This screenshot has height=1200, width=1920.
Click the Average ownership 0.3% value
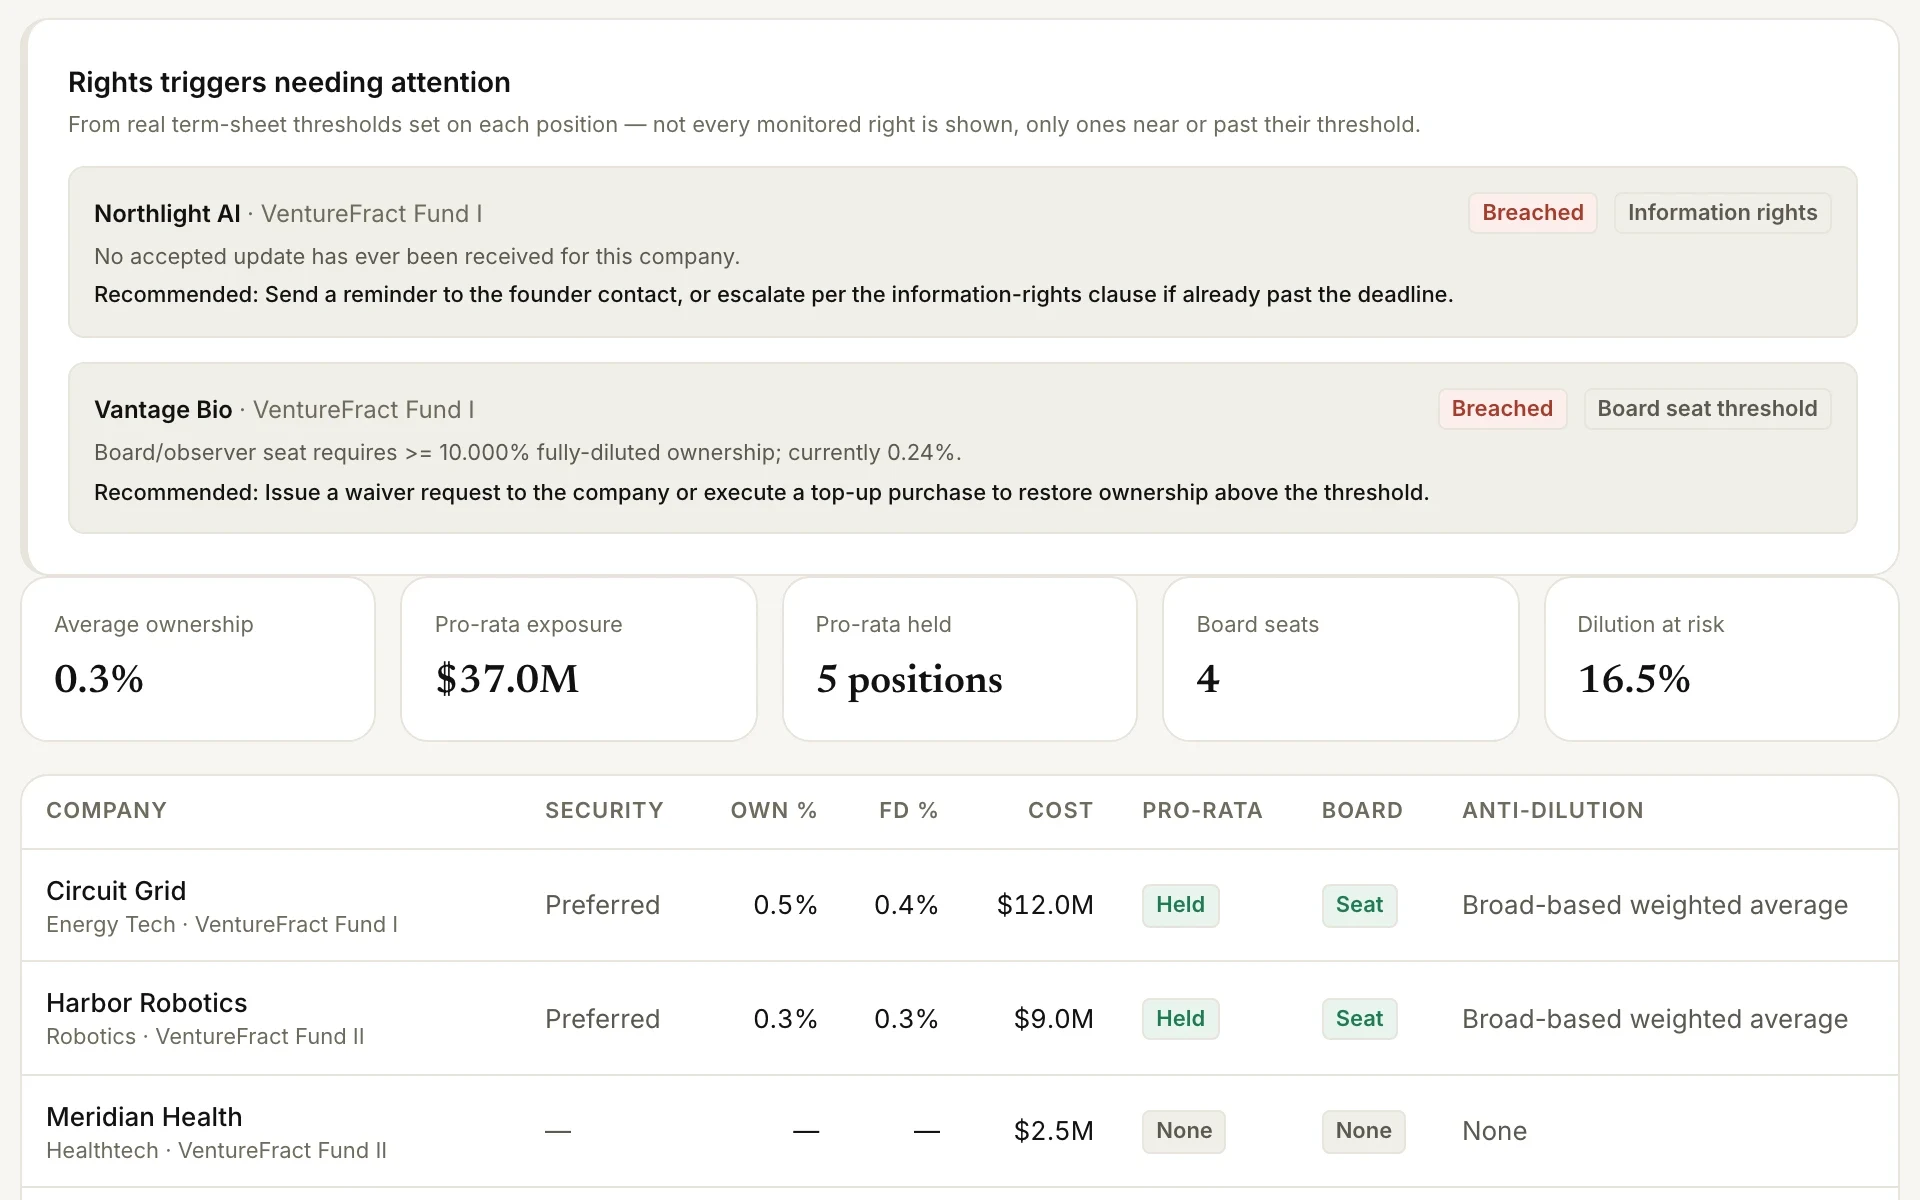pos(99,679)
